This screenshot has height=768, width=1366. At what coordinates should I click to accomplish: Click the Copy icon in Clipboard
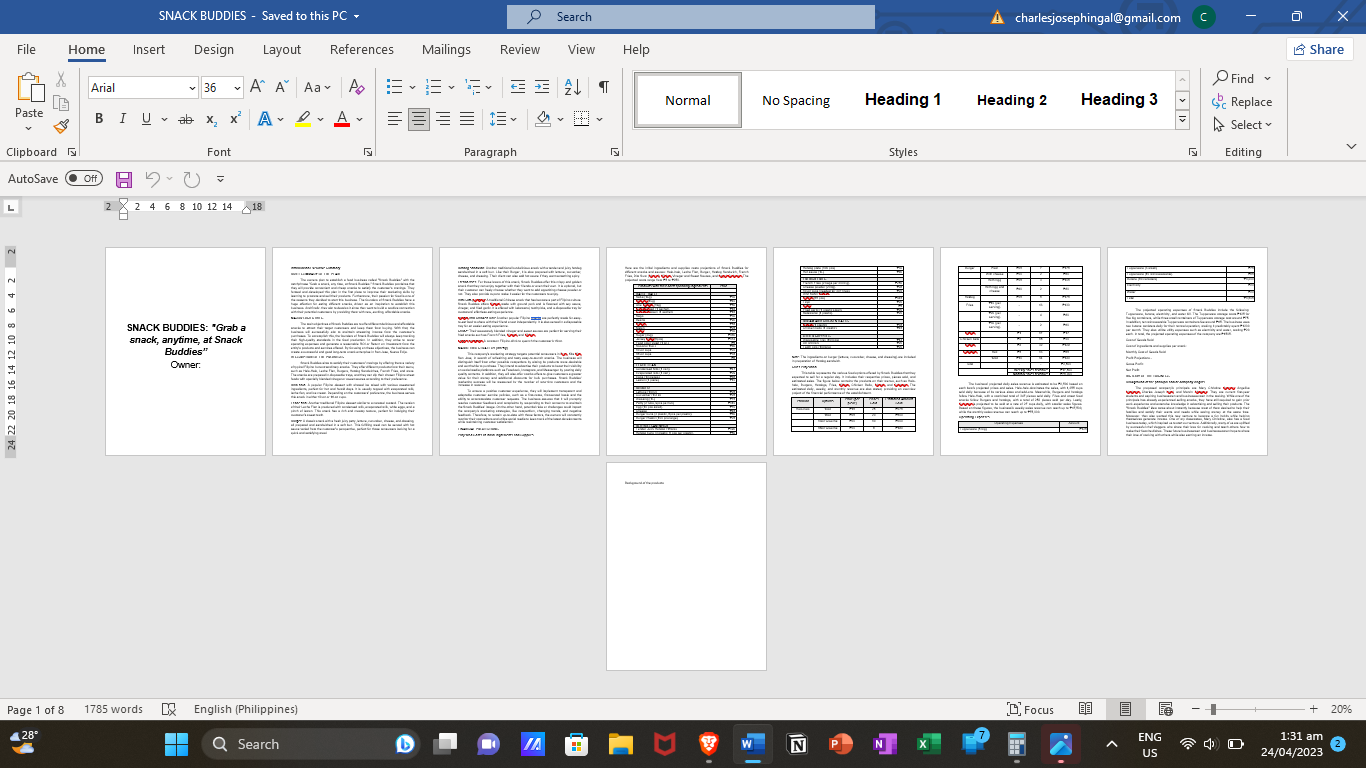(61, 103)
